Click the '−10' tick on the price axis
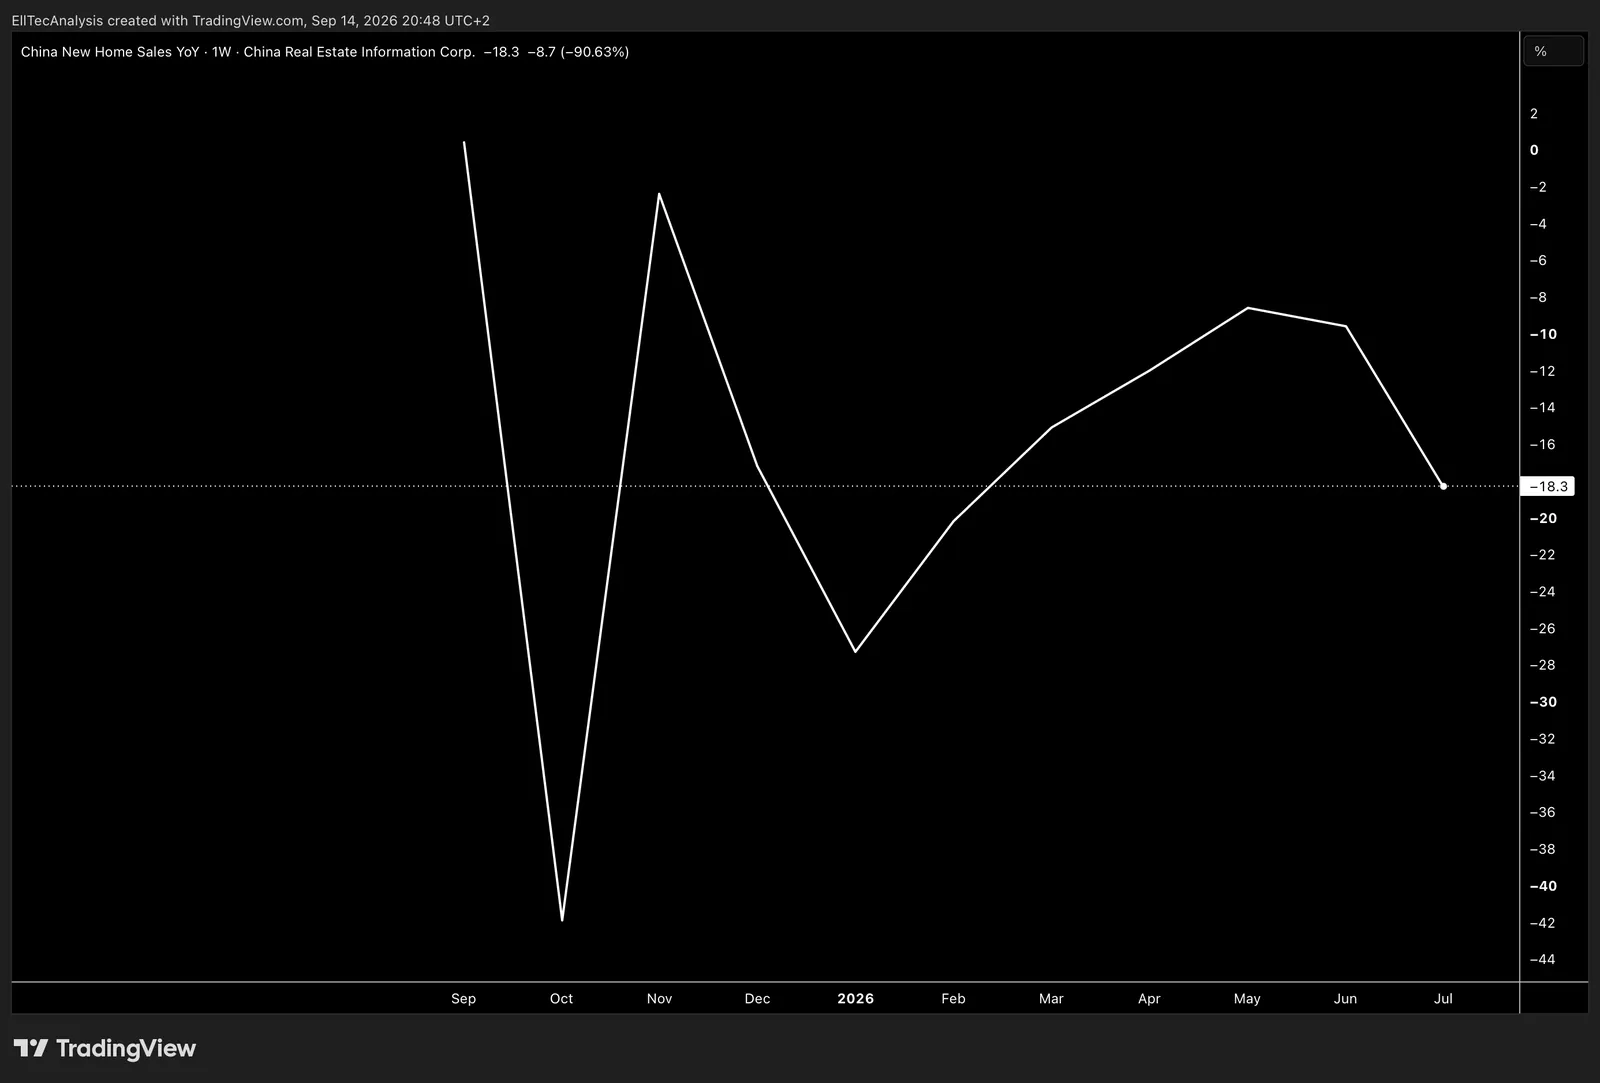 (1543, 334)
